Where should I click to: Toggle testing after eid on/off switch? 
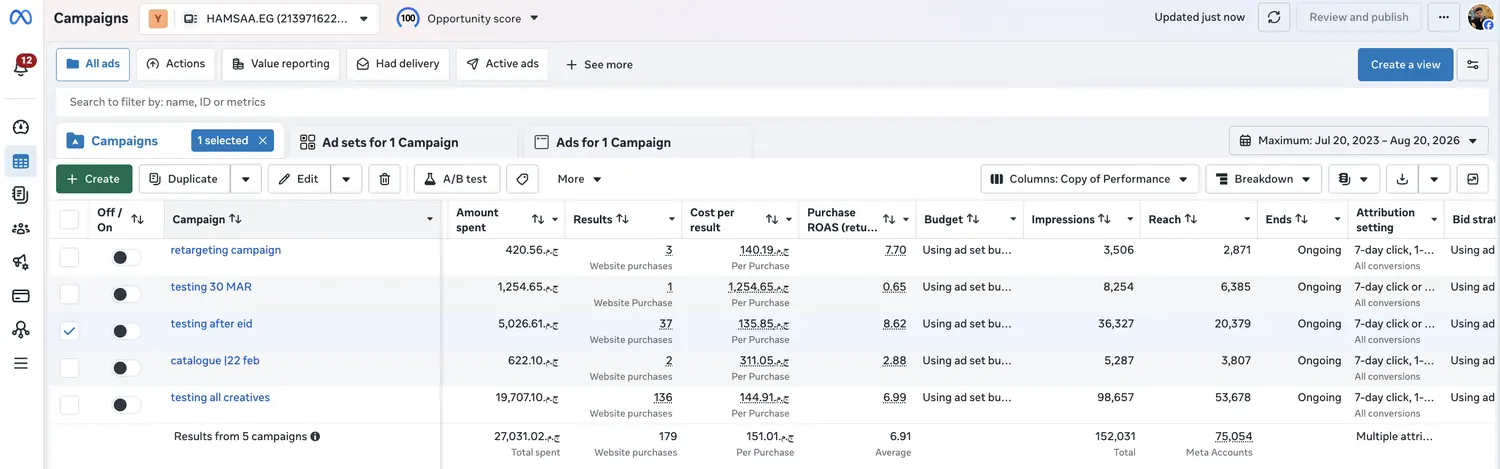coord(125,331)
